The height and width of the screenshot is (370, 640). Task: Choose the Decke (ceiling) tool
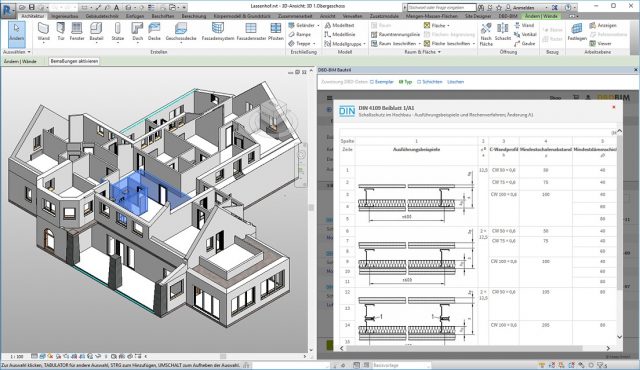(x=154, y=32)
